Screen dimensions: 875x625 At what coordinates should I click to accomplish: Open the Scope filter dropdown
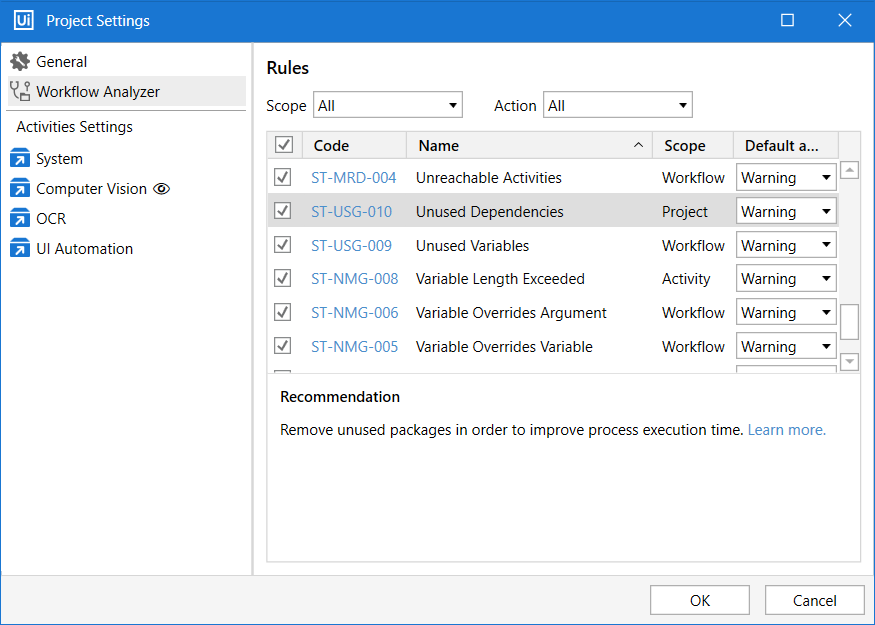(388, 106)
